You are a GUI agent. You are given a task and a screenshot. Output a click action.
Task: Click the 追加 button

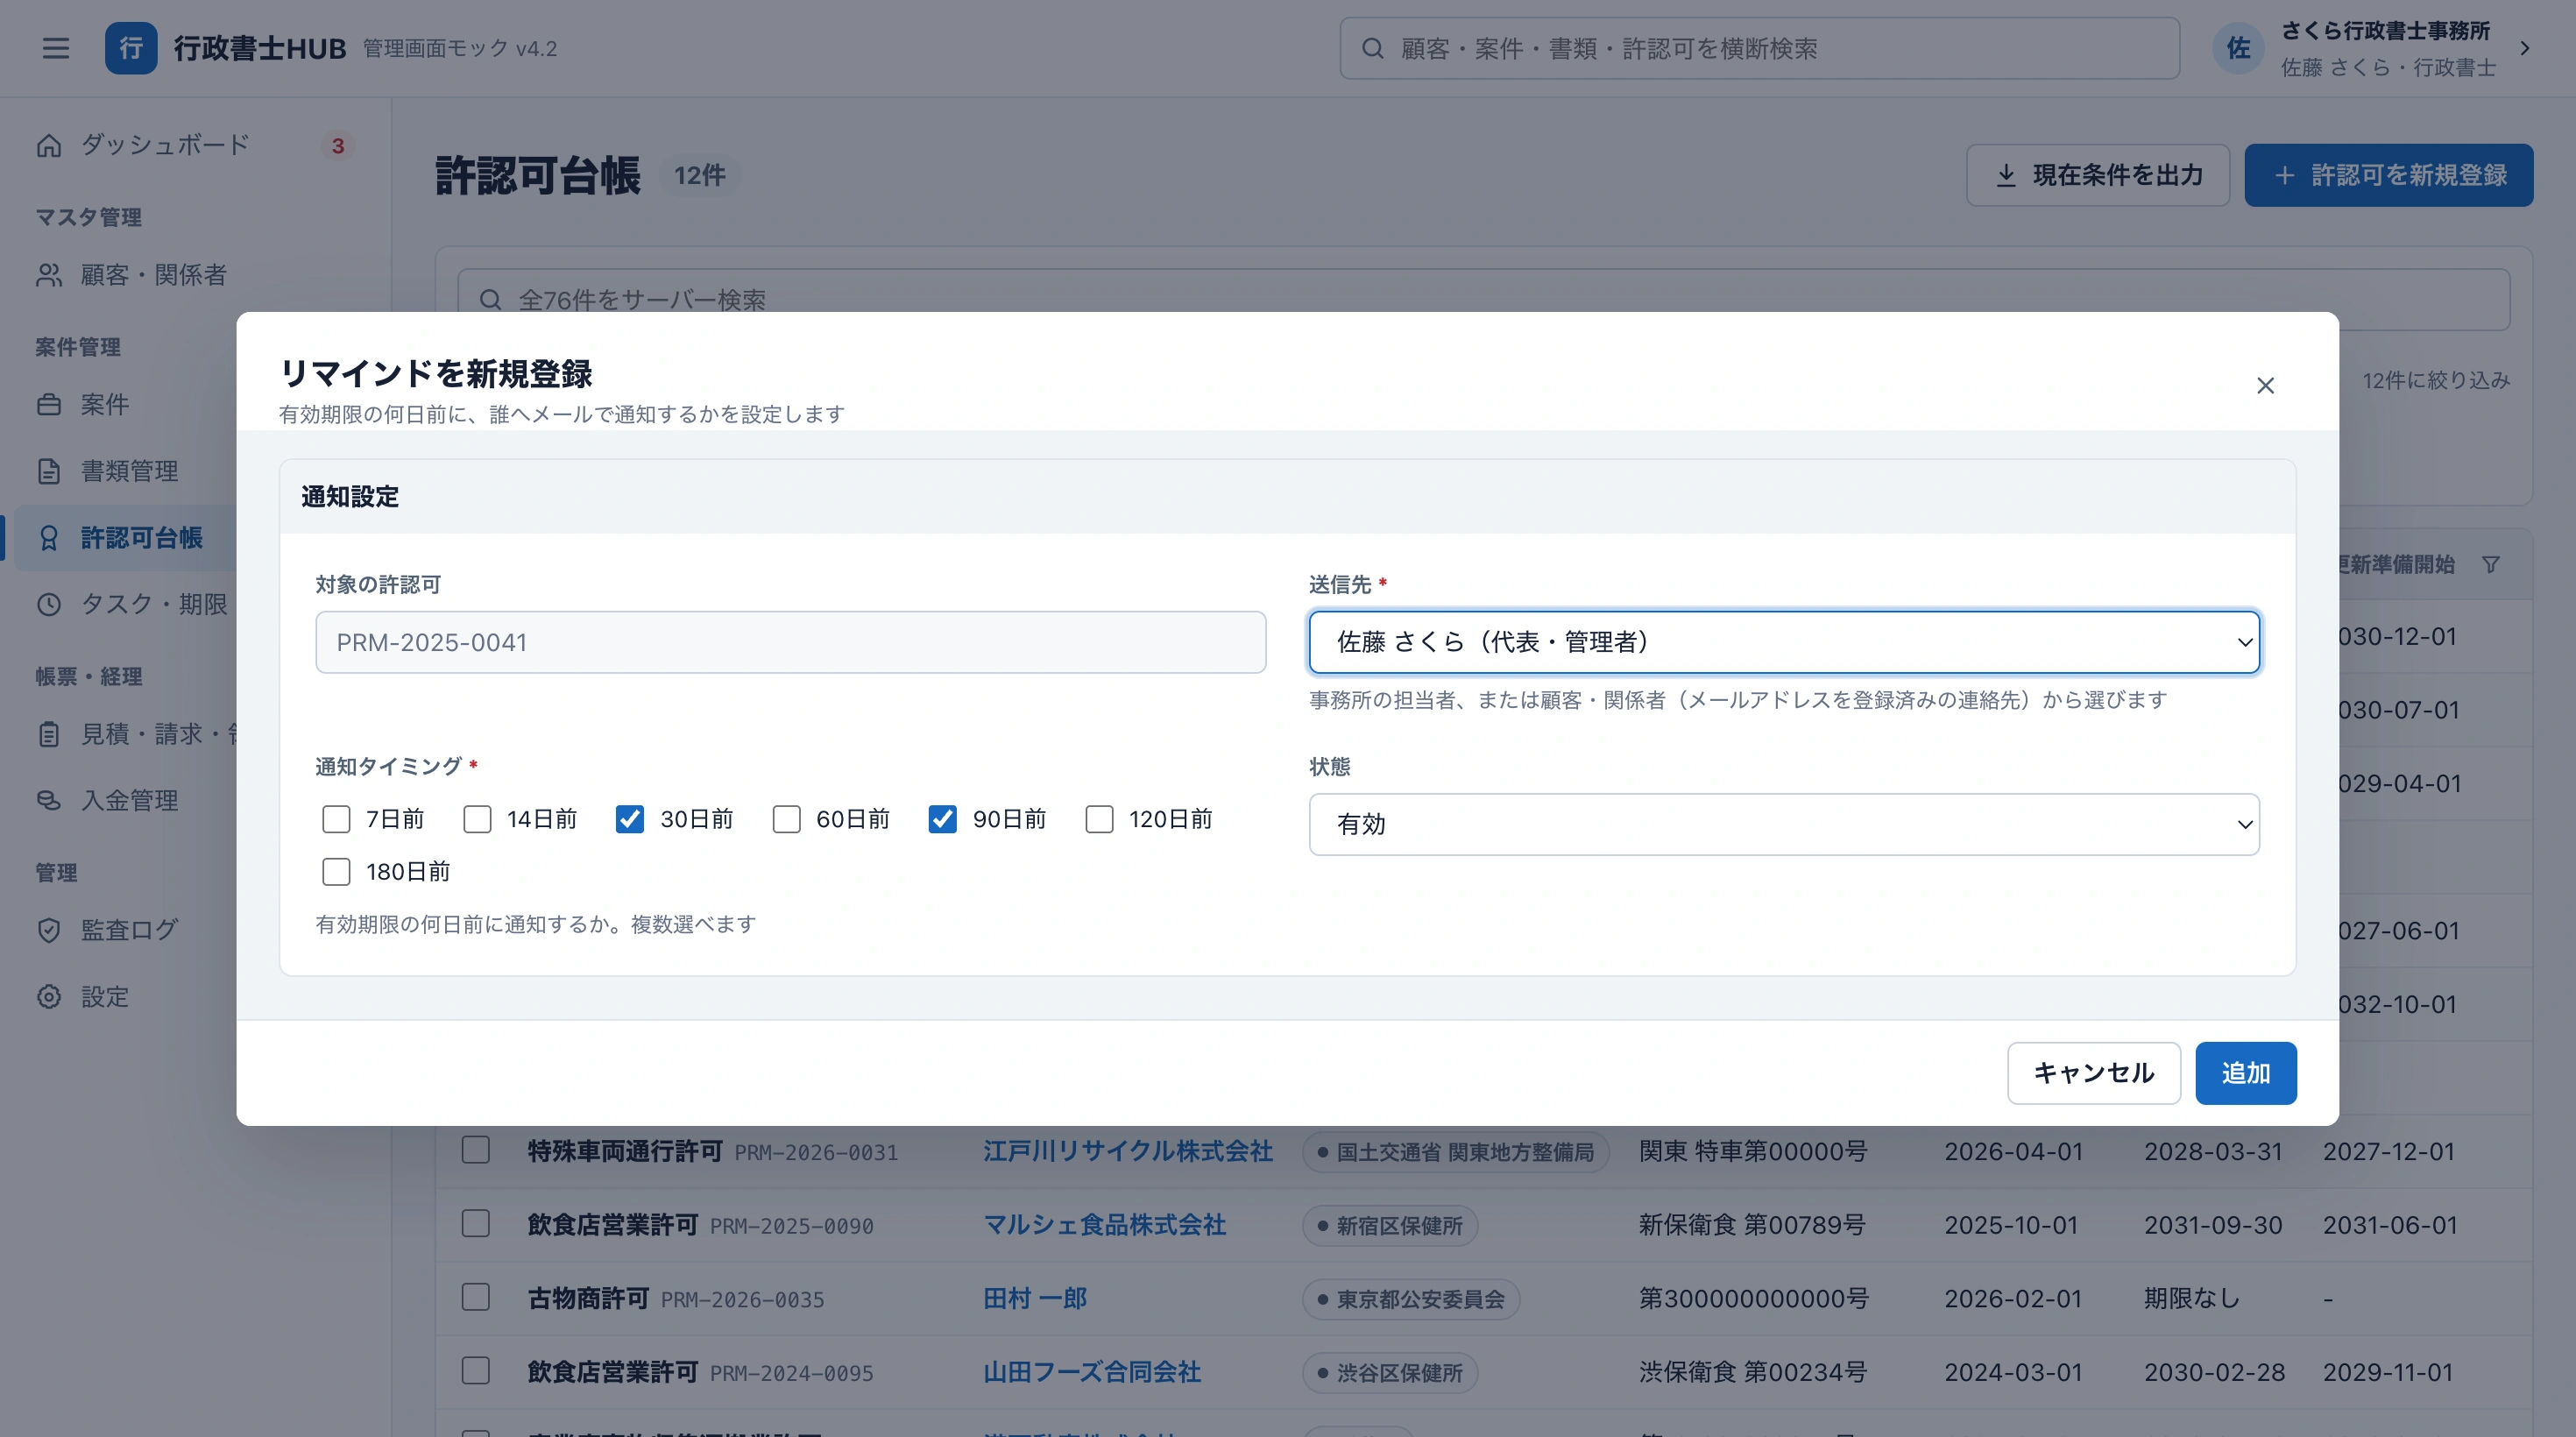(x=2245, y=1073)
